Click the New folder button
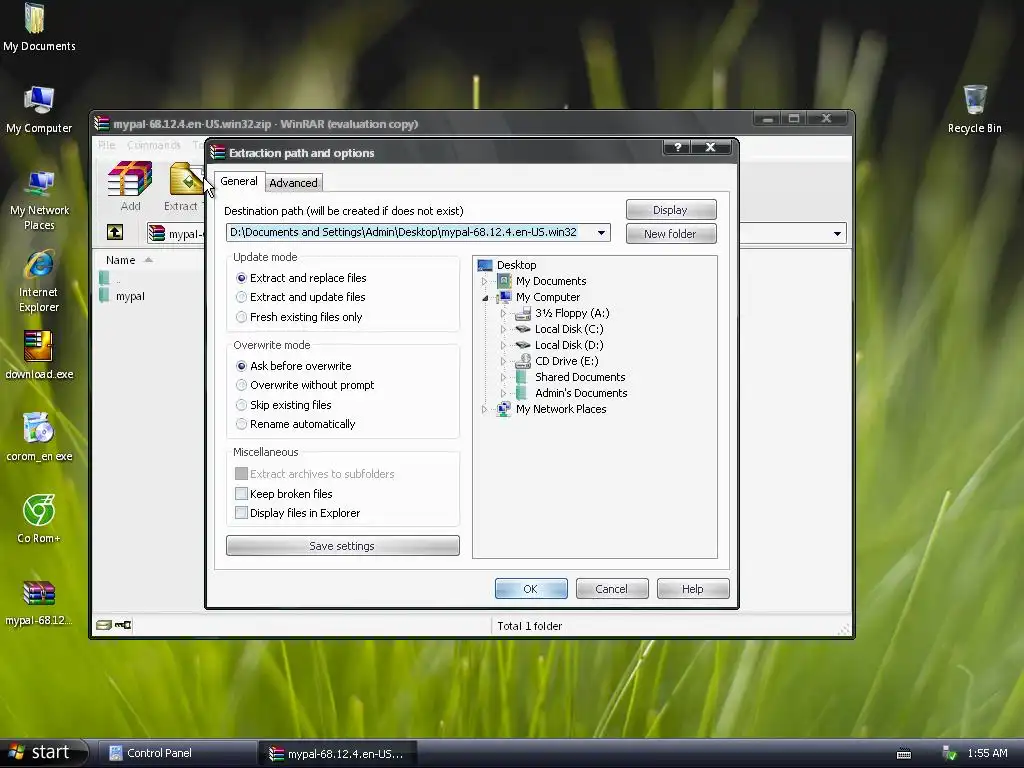Image resolution: width=1024 pixels, height=768 pixels. [671, 234]
